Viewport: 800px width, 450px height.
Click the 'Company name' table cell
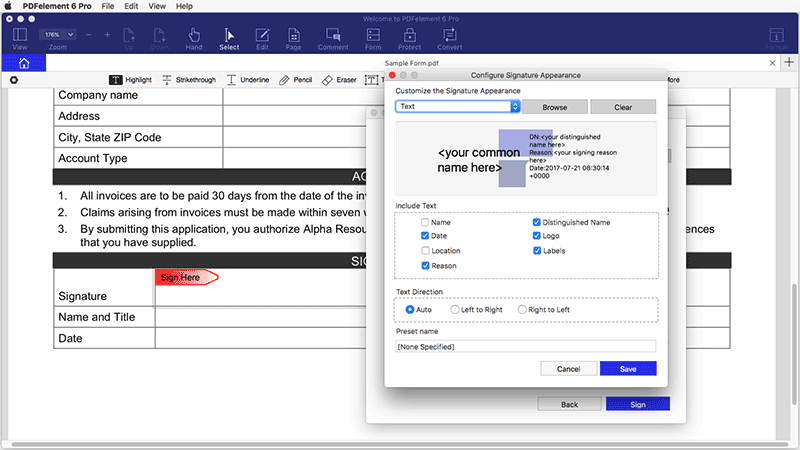(138, 95)
